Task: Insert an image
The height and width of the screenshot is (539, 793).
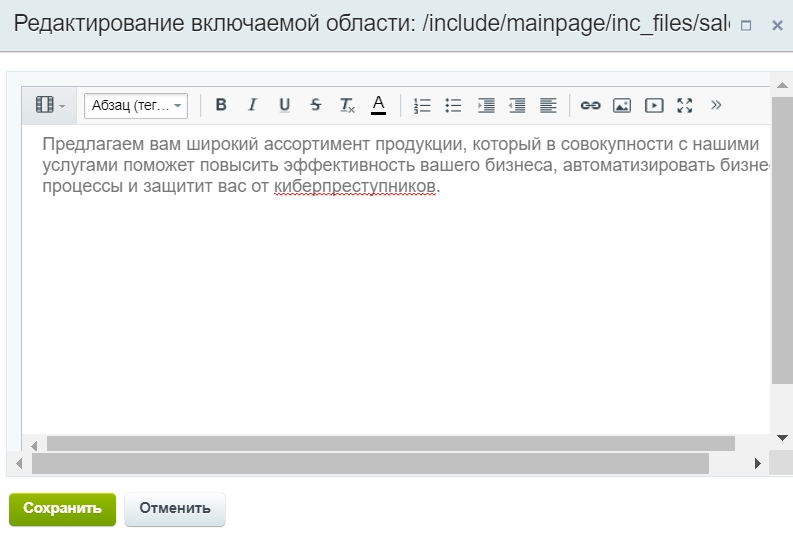Action: click(x=622, y=105)
